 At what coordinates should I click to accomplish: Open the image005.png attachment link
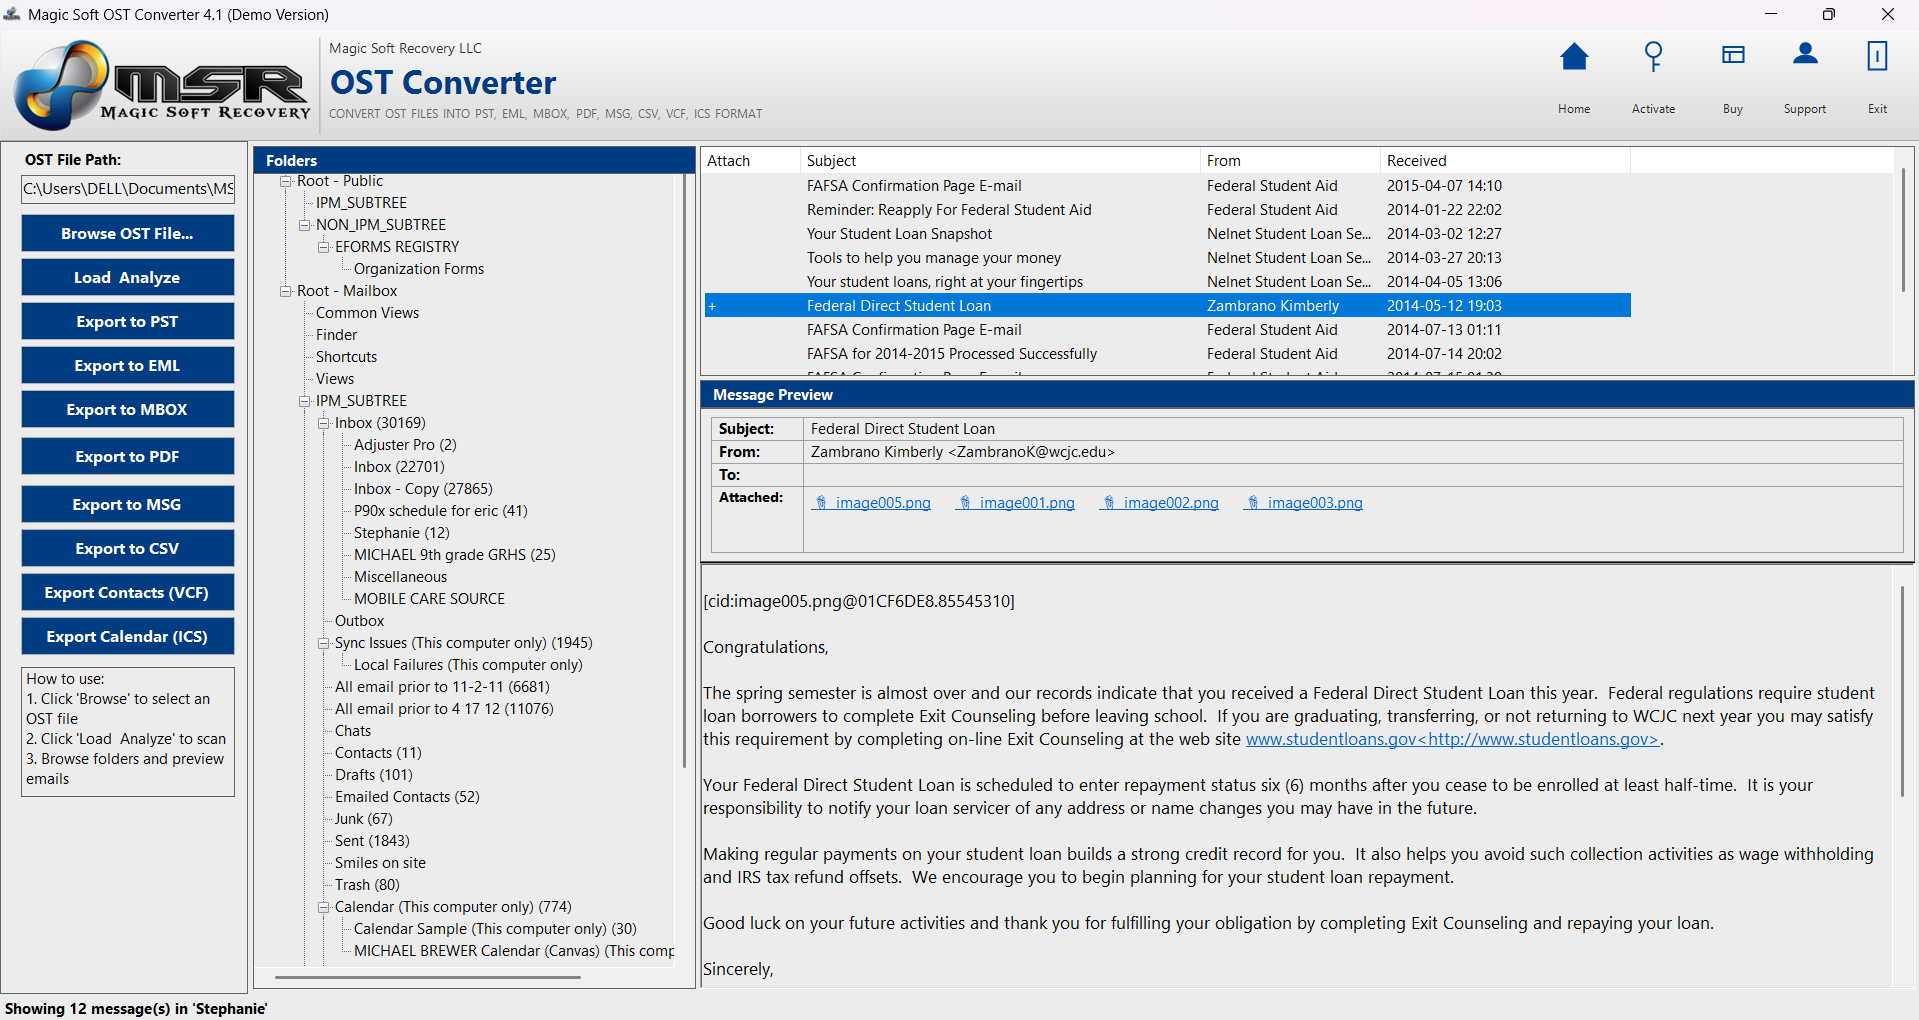(883, 503)
